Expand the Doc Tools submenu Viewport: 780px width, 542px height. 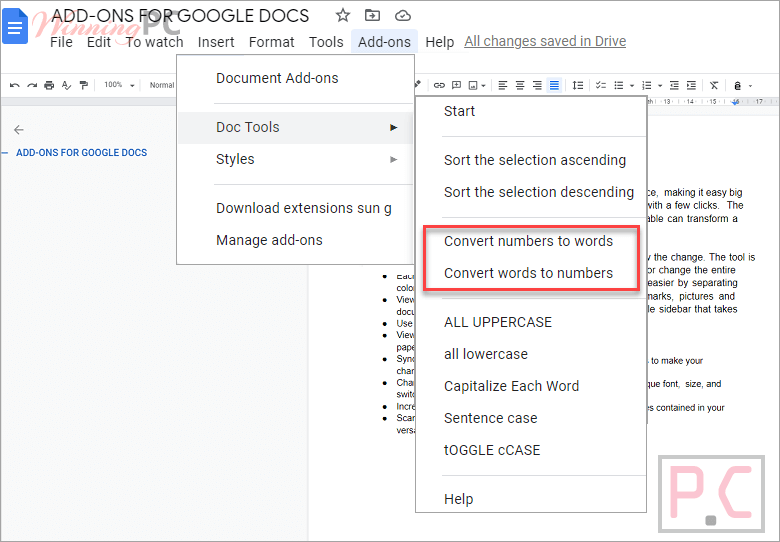[295, 127]
